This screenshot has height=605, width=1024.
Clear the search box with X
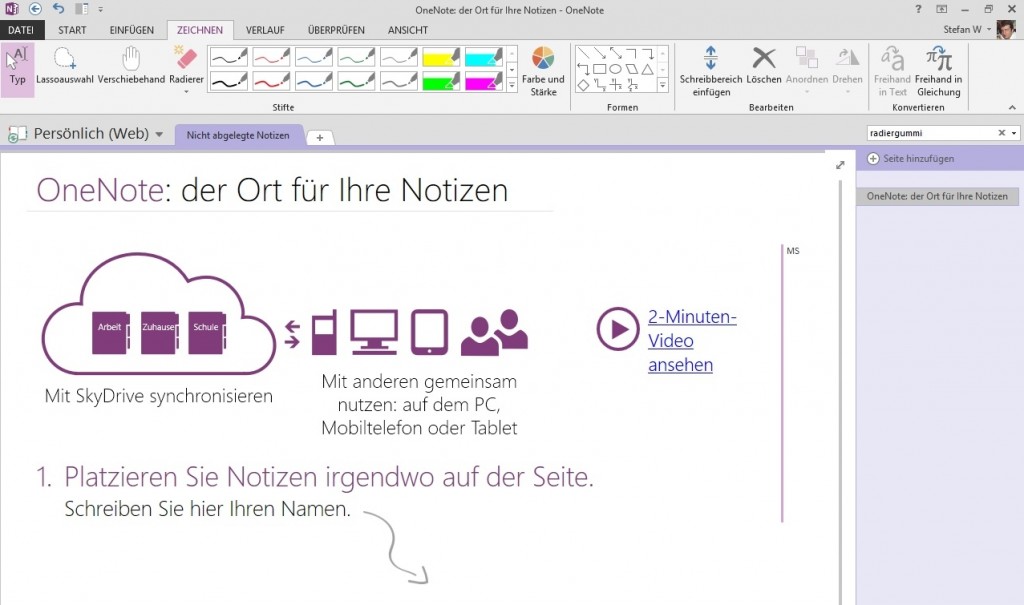coord(1002,133)
